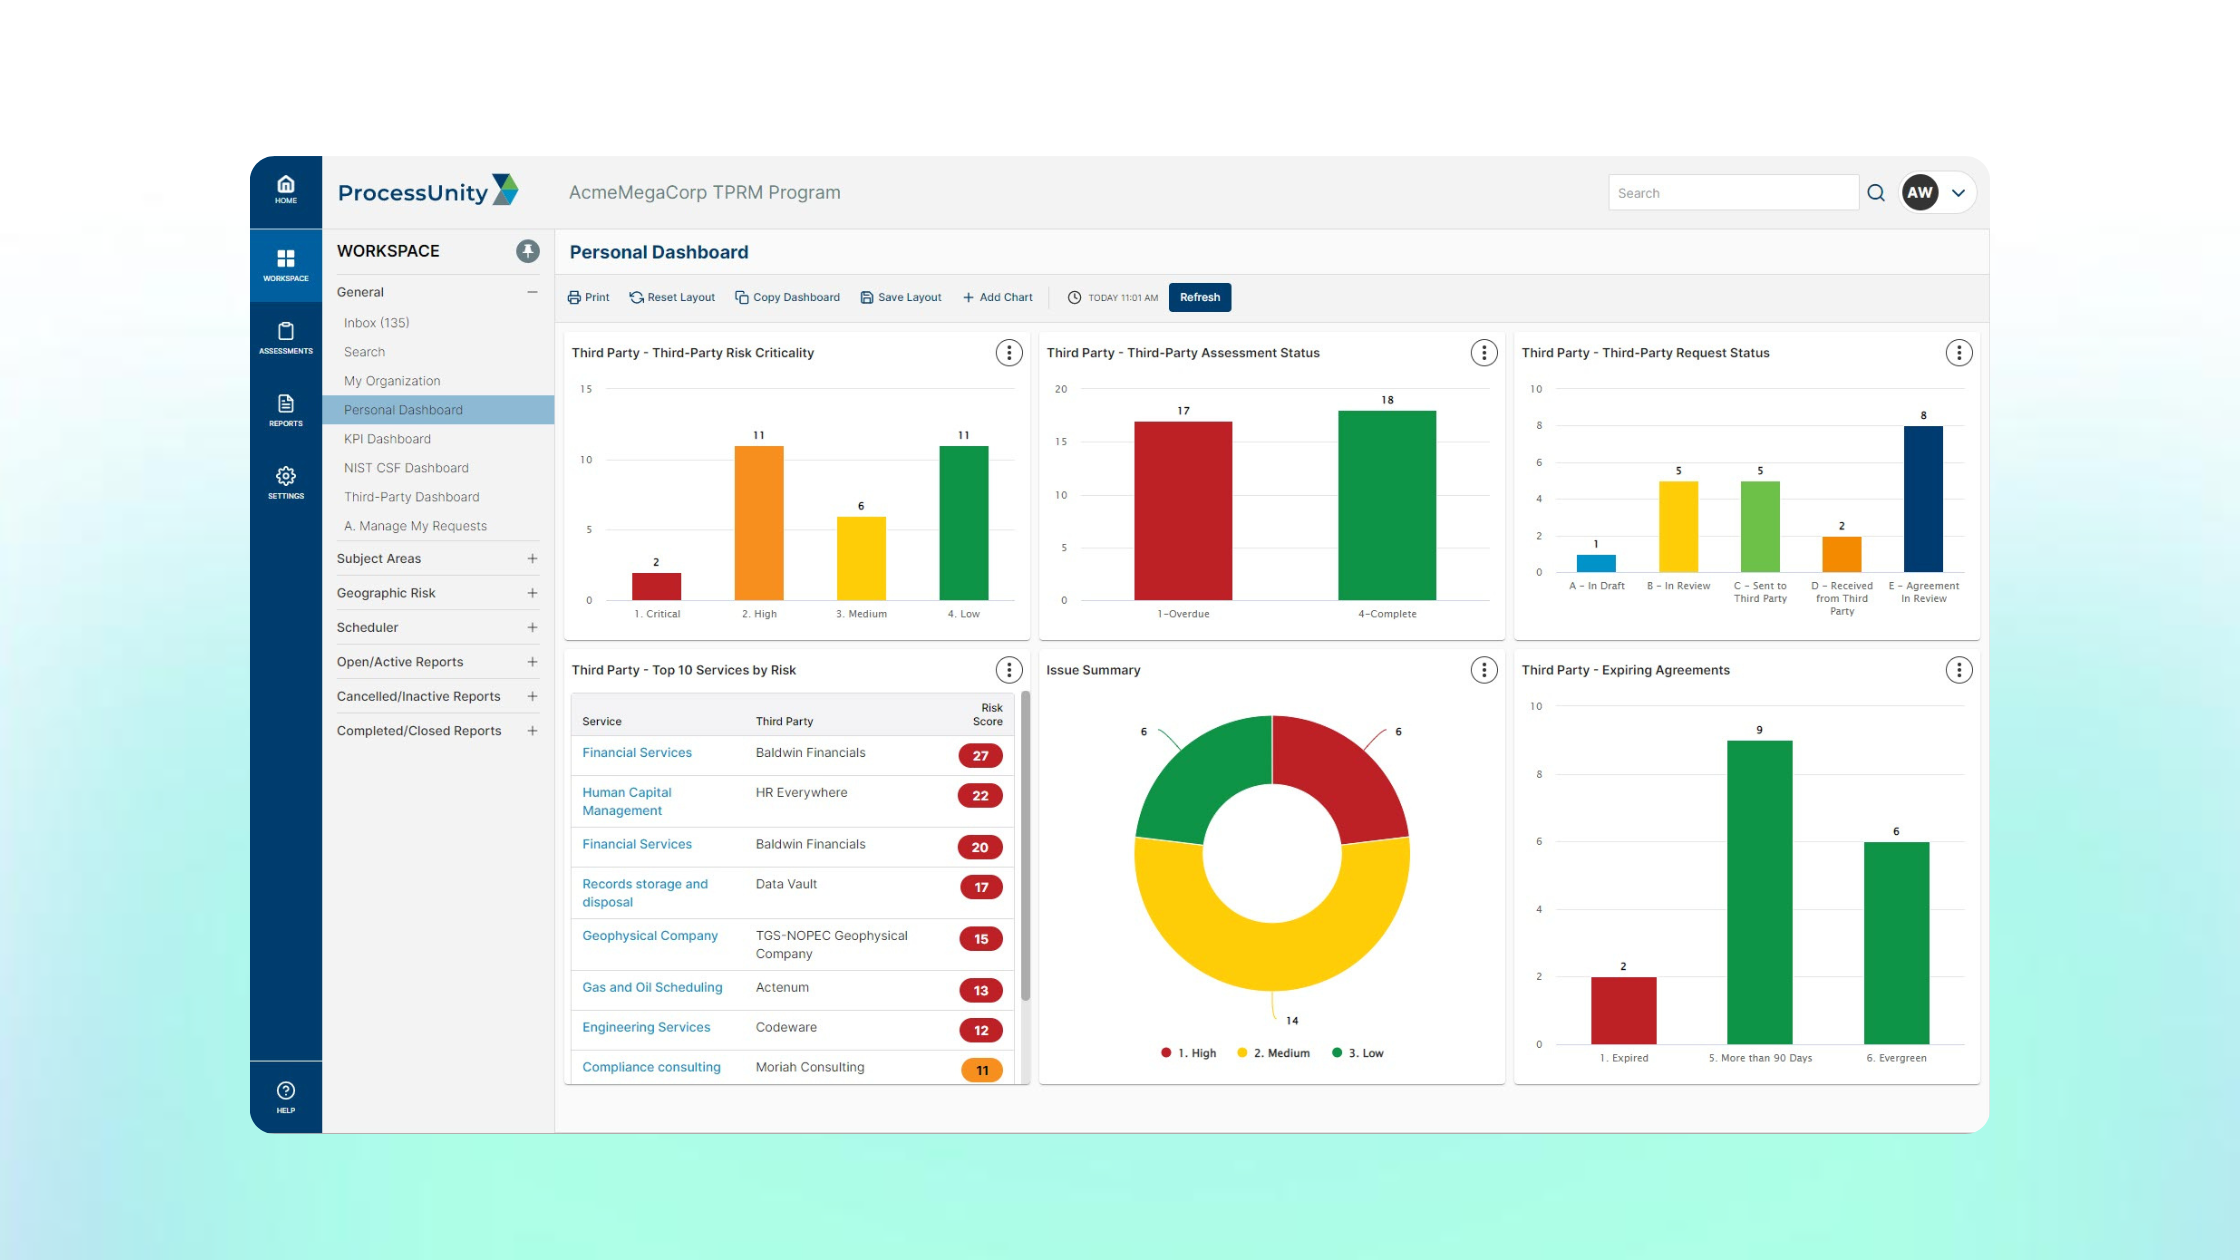Open options menu for Expiring Agreements chart

[1959, 670]
